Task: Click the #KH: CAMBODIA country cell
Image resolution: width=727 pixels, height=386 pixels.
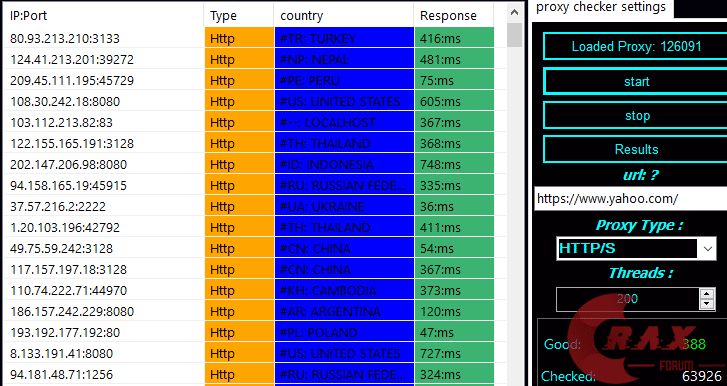Action: [344, 290]
